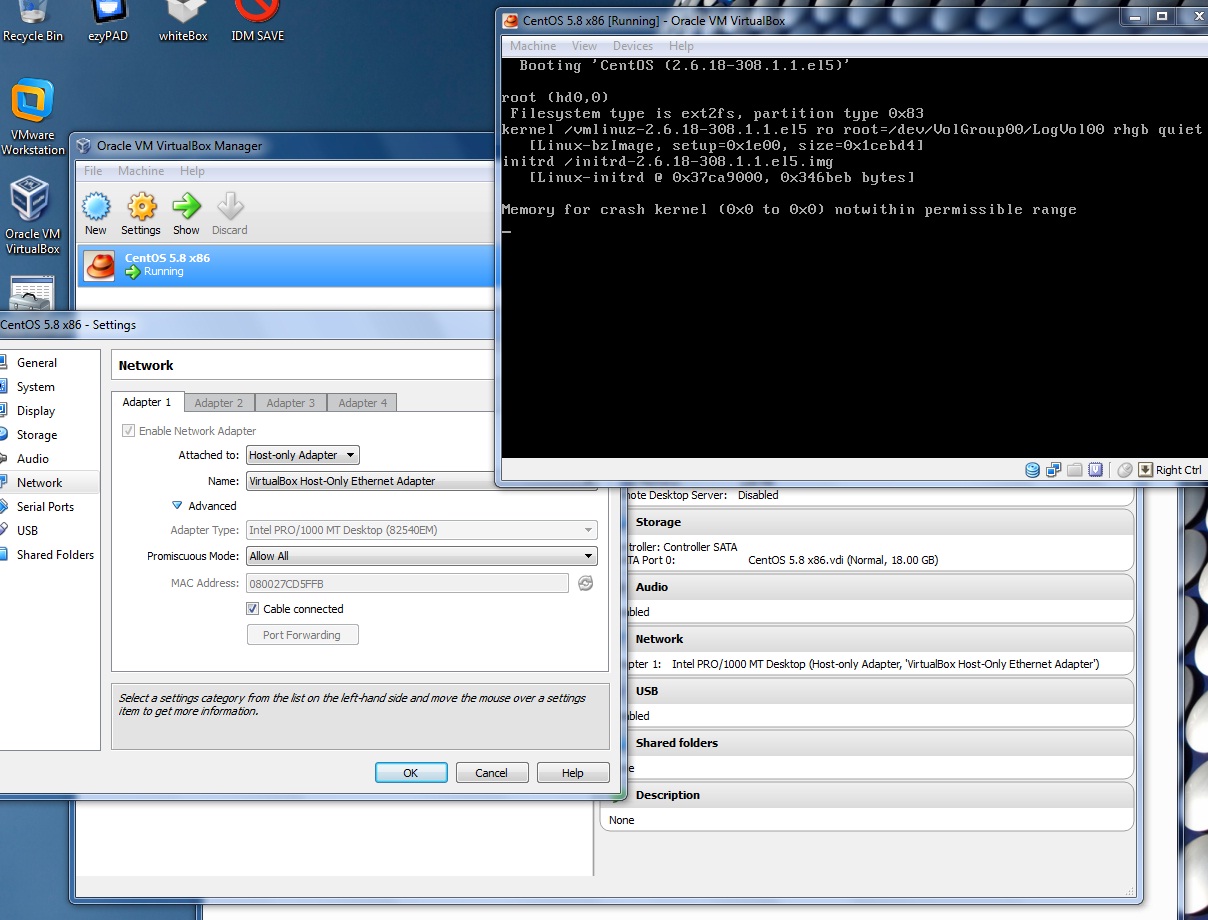Select the Serial Ports settings category
The height and width of the screenshot is (920, 1208).
45,507
